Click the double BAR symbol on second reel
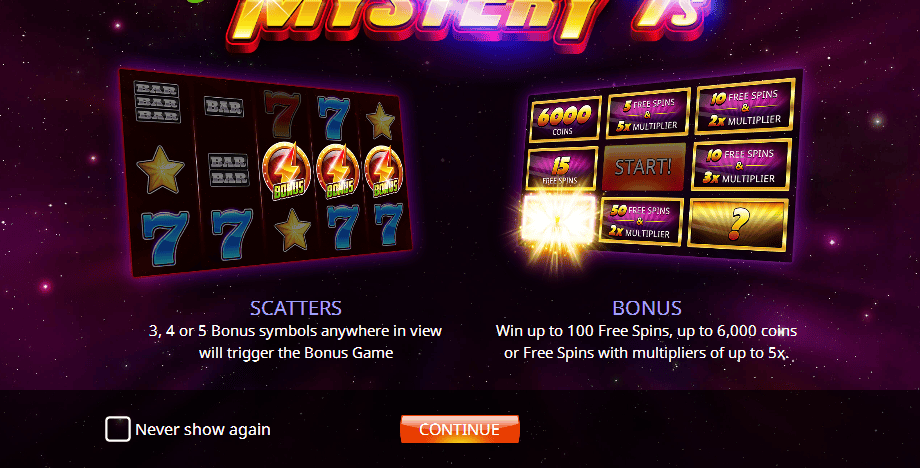The height and width of the screenshot is (468, 920). (229, 169)
